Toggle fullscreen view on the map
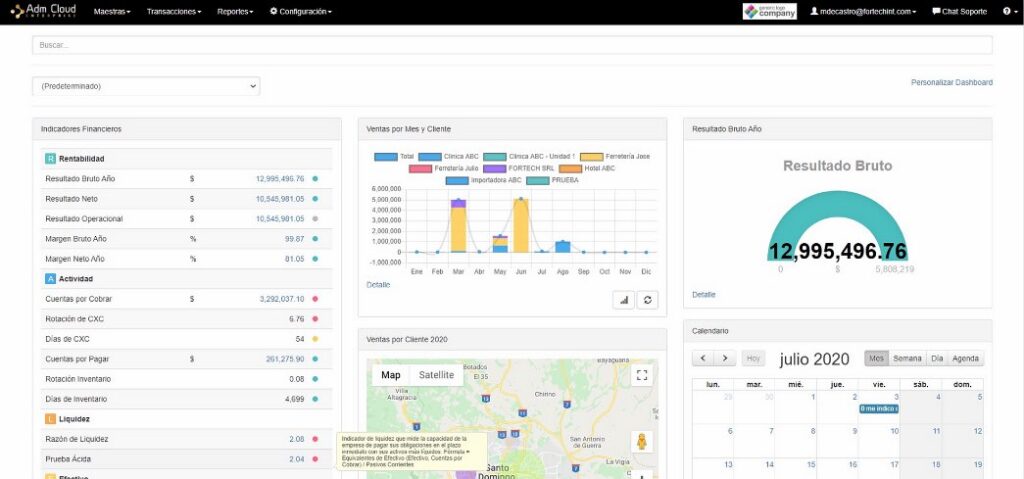1024x479 pixels. (x=642, y=375)
